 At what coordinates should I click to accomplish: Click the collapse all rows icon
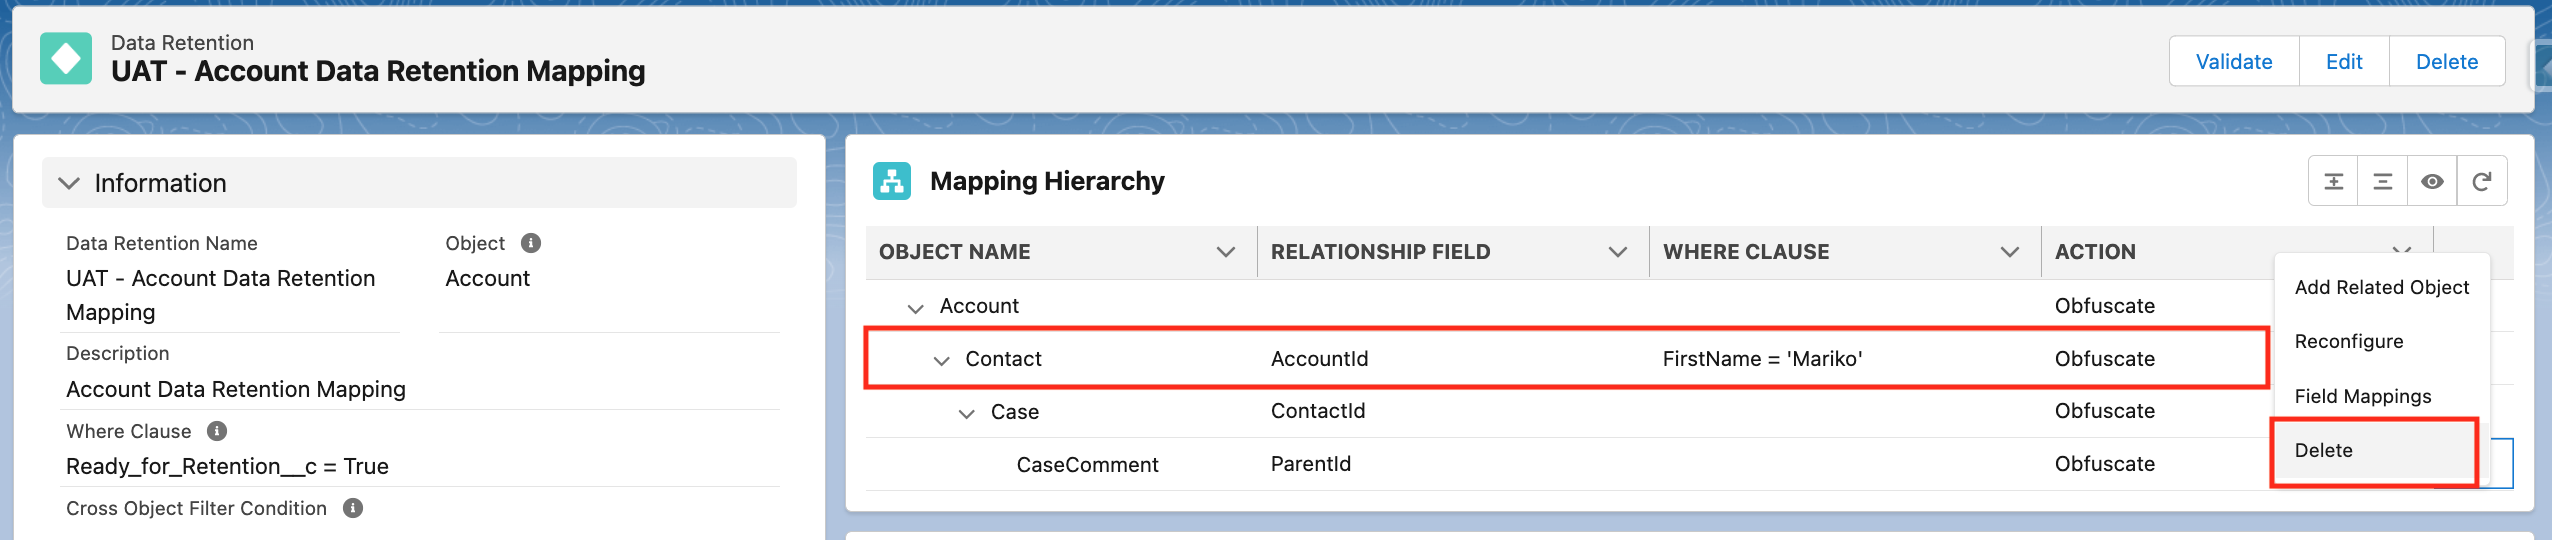tap(2383, 181)
